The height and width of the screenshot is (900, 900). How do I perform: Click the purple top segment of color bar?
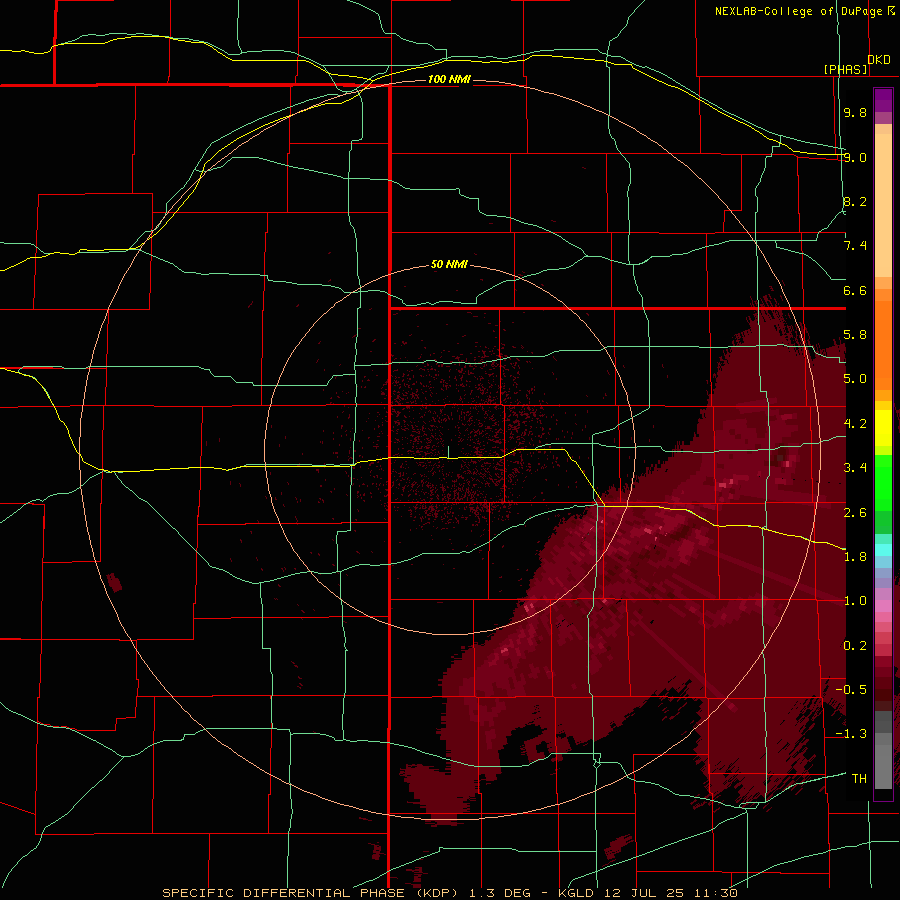(883, 100)
